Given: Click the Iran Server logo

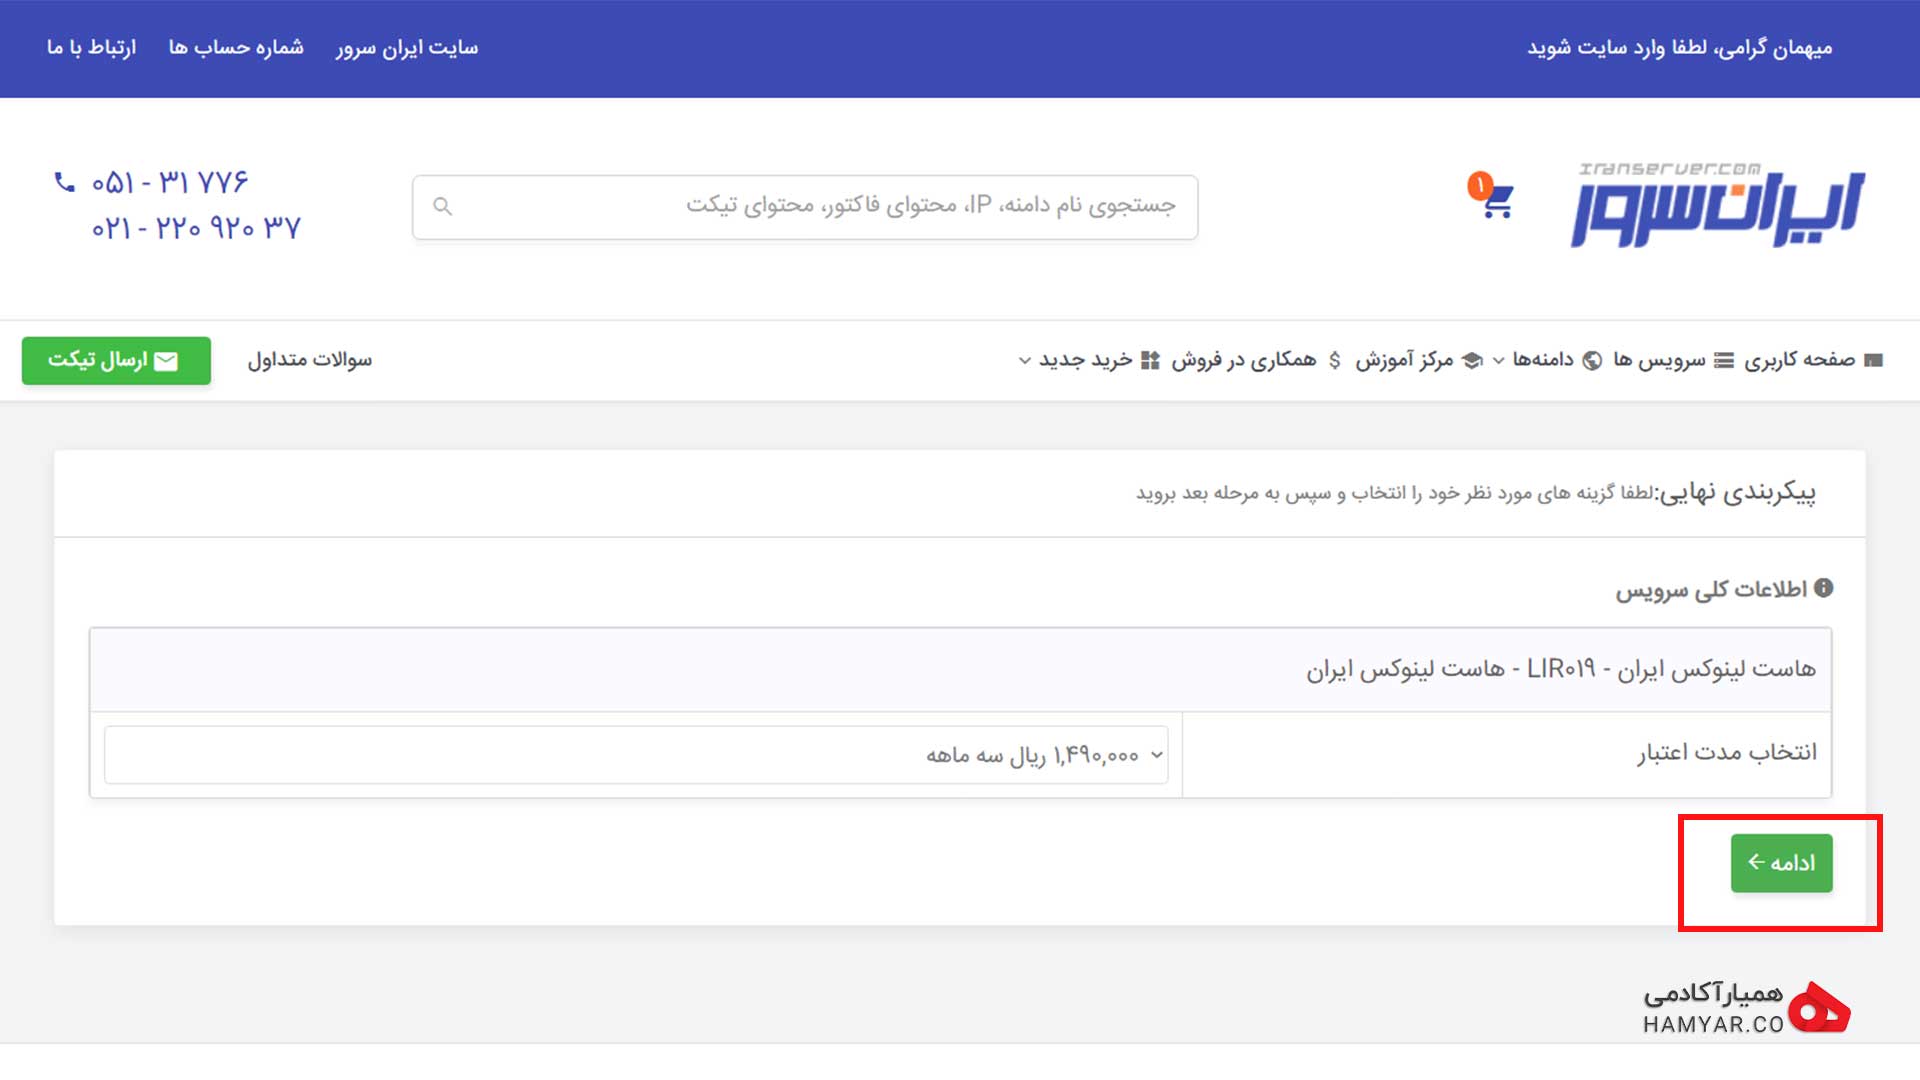Looking at the screenshot, I should click(1717, 205).
